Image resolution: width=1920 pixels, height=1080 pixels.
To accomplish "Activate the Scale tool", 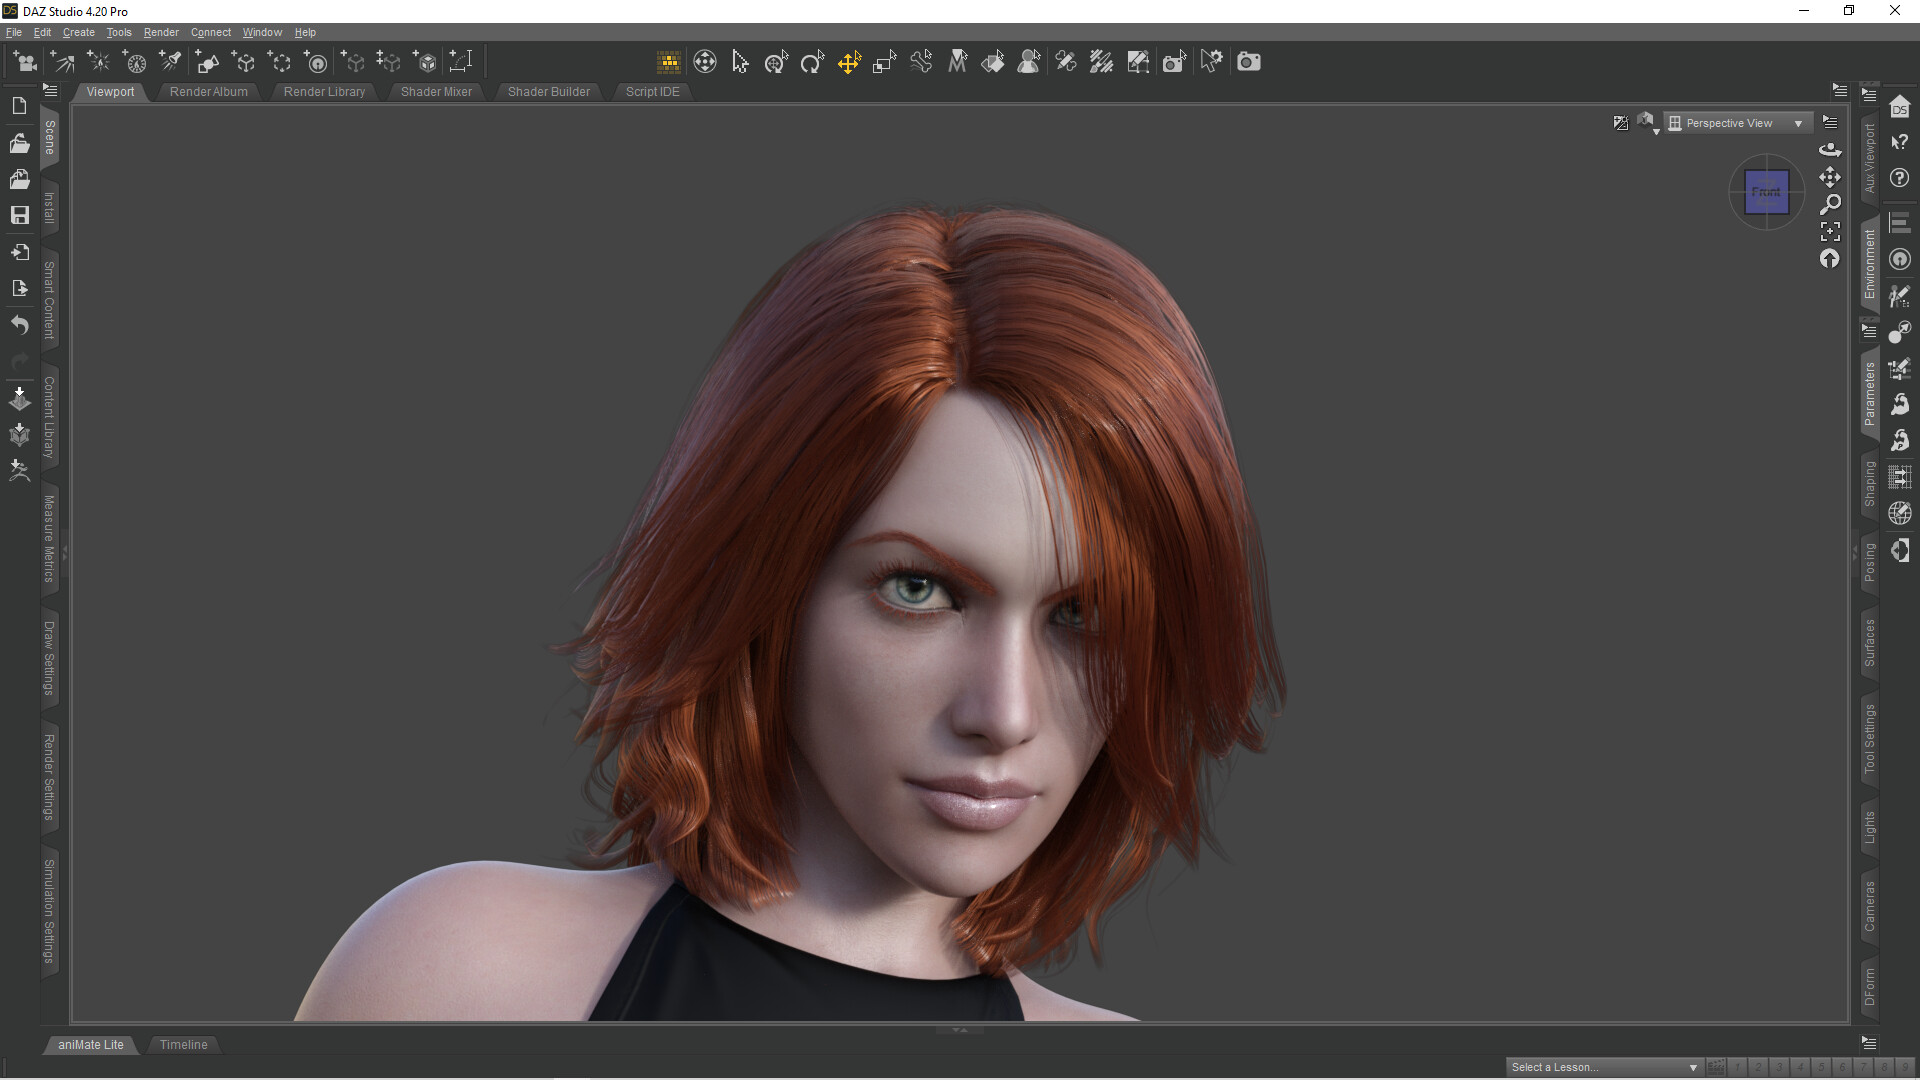I will (884, 62).
